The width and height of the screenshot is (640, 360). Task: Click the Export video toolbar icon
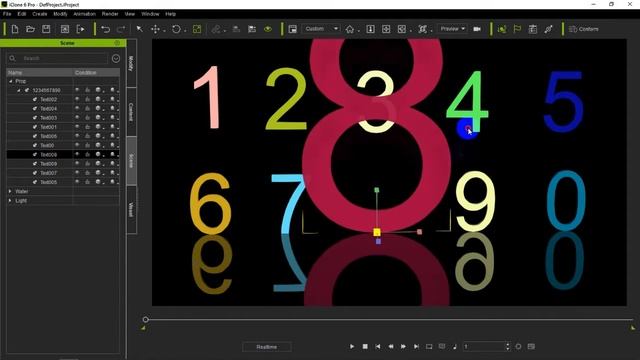point(80,29)
